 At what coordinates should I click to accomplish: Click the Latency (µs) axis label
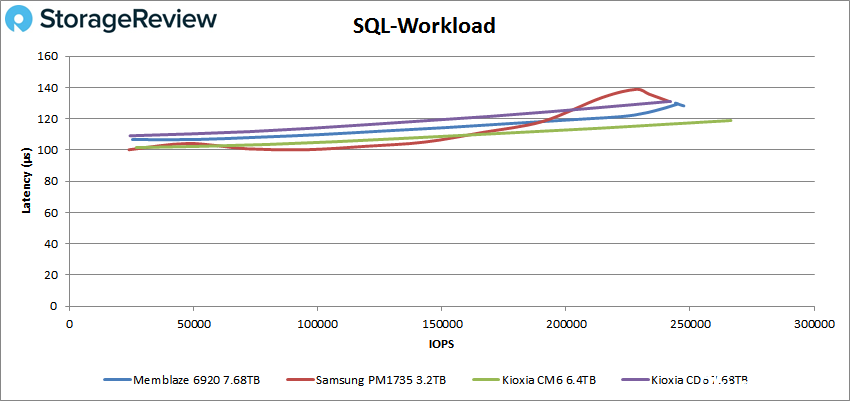tap(26, 182)
